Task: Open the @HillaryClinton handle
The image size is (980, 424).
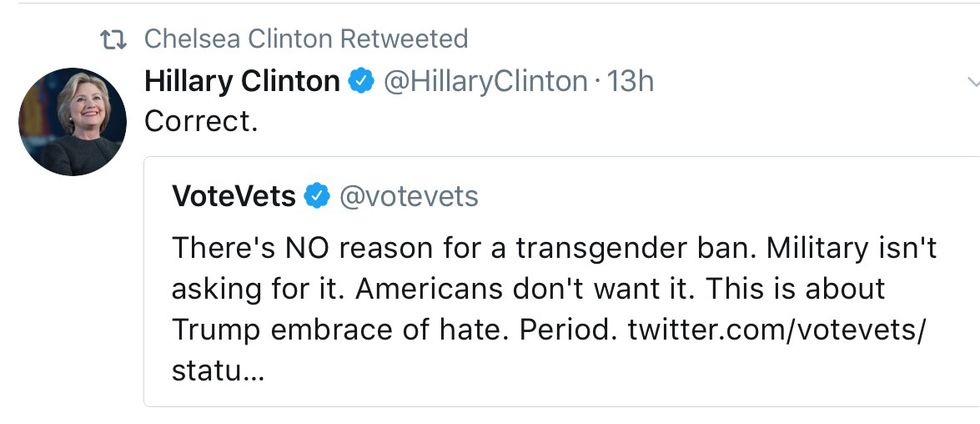Action: (x=486, y=81)
